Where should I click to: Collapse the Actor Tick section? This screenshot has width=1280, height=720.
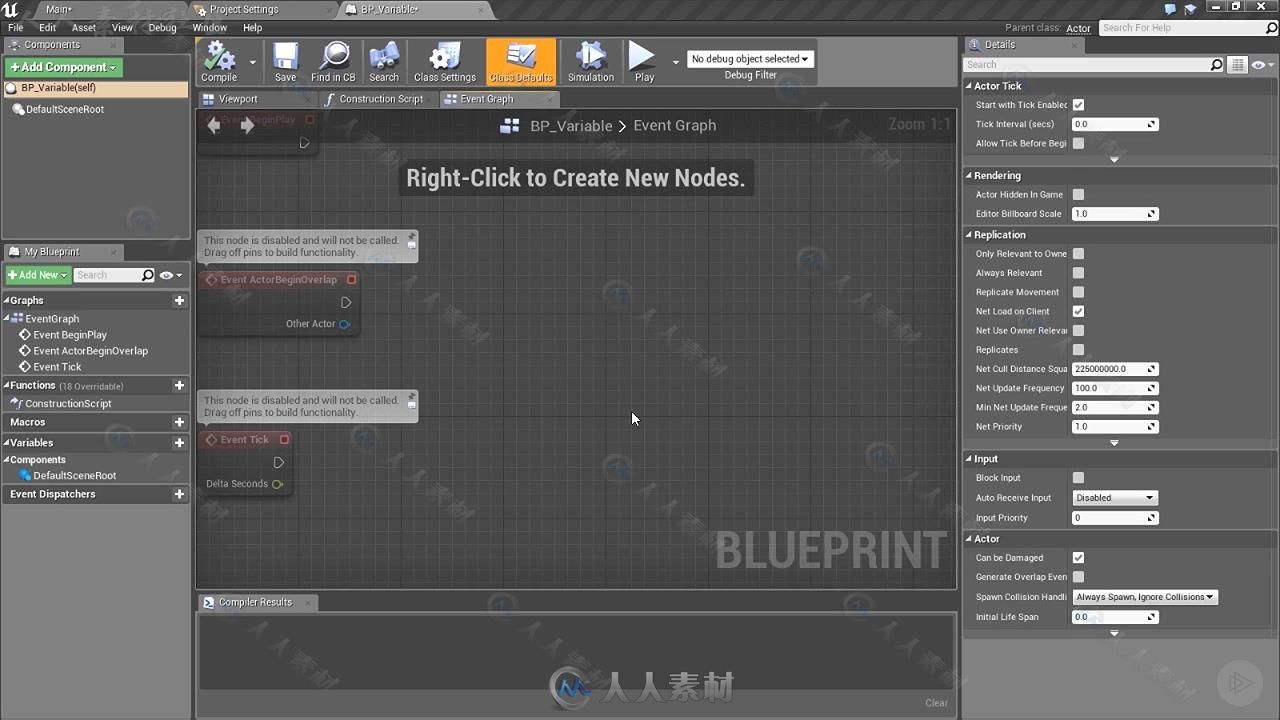click(x=969, y=86)
